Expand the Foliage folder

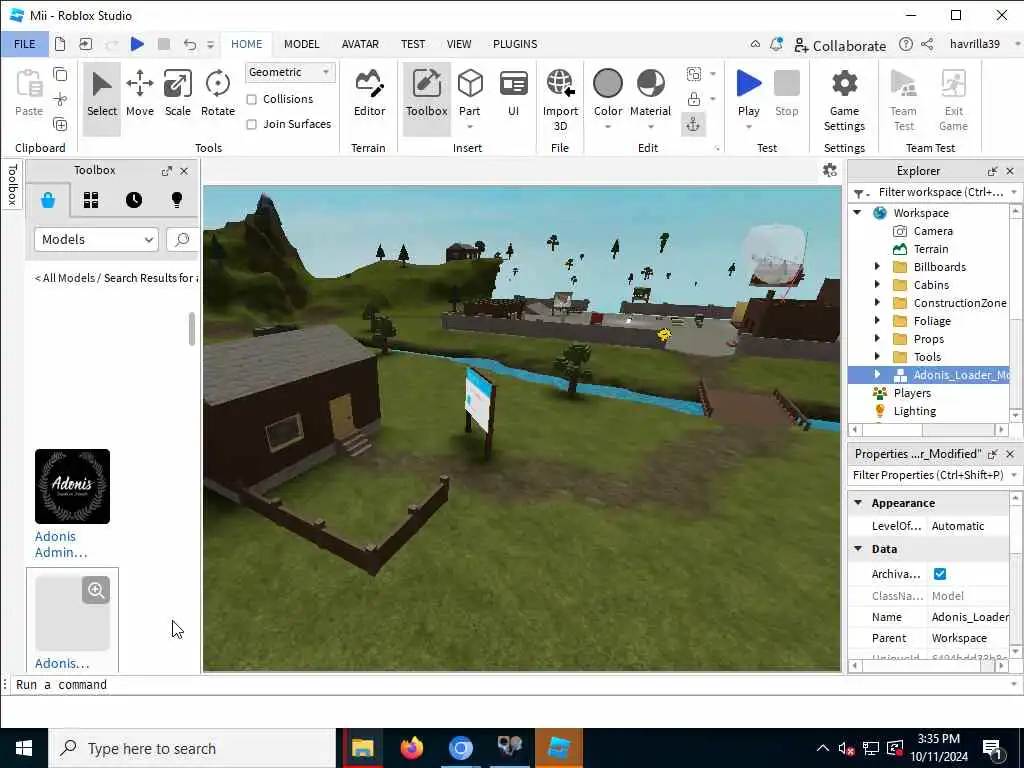click(877, 321)
